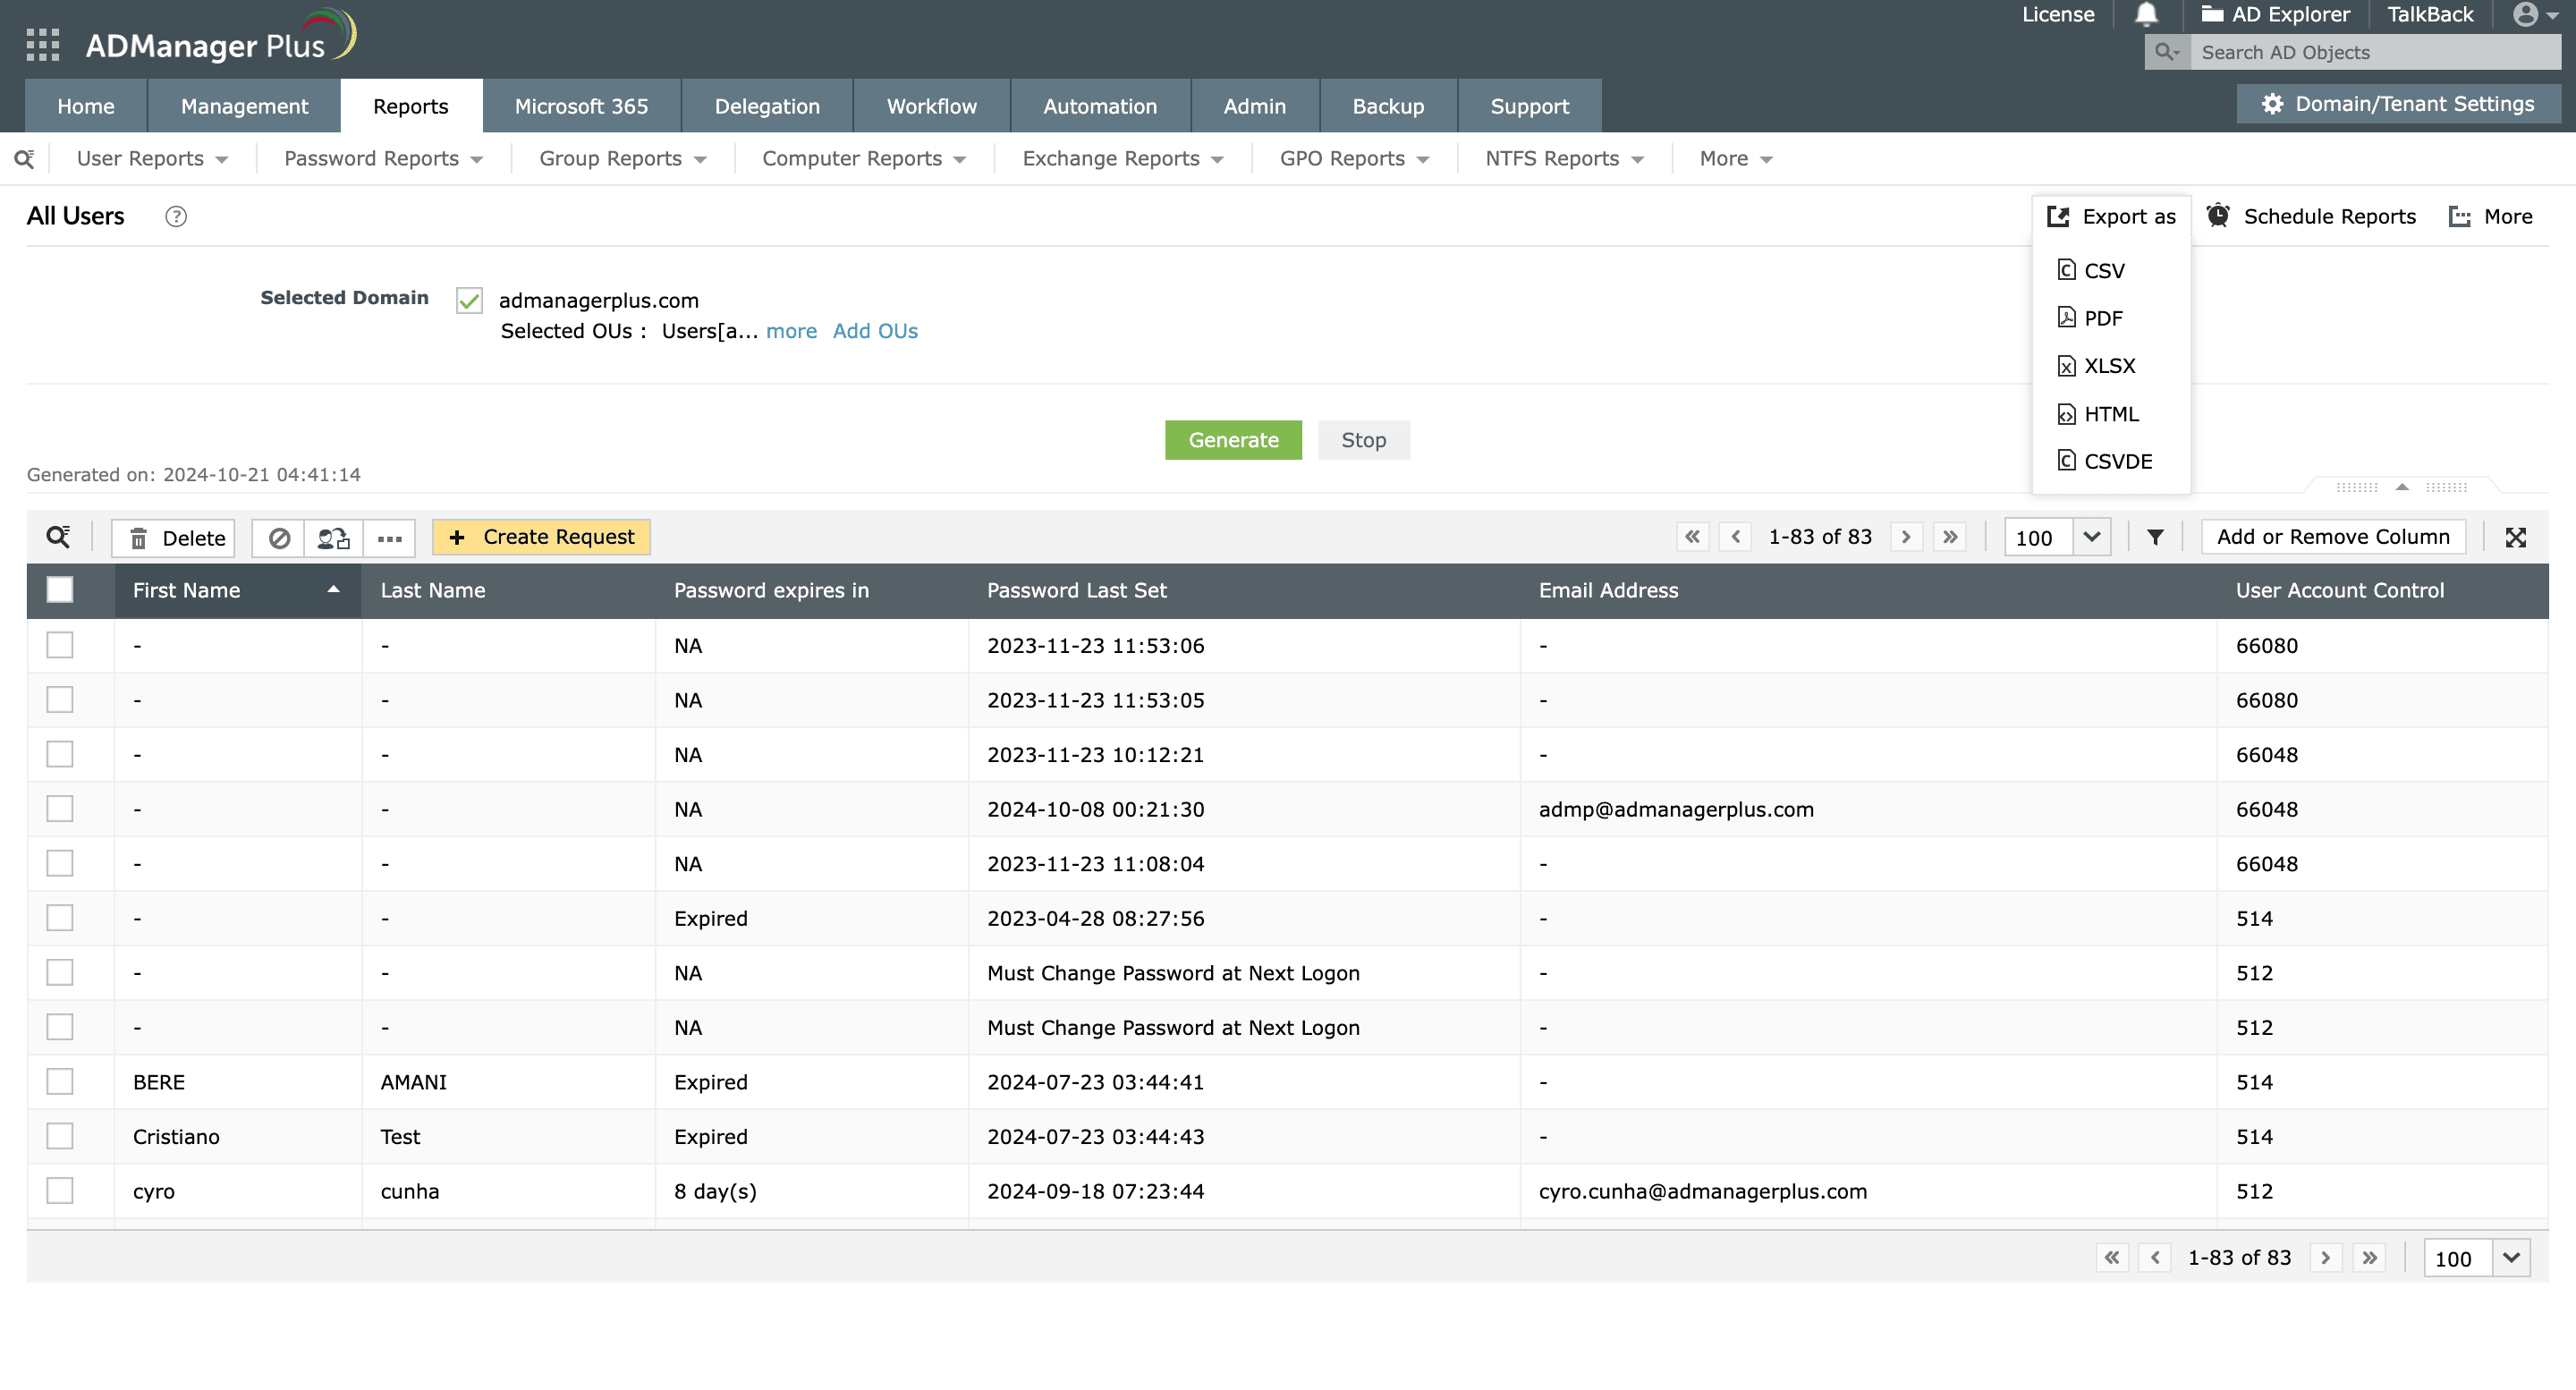Choose XLSX from Export as menu

(2108, 366)
